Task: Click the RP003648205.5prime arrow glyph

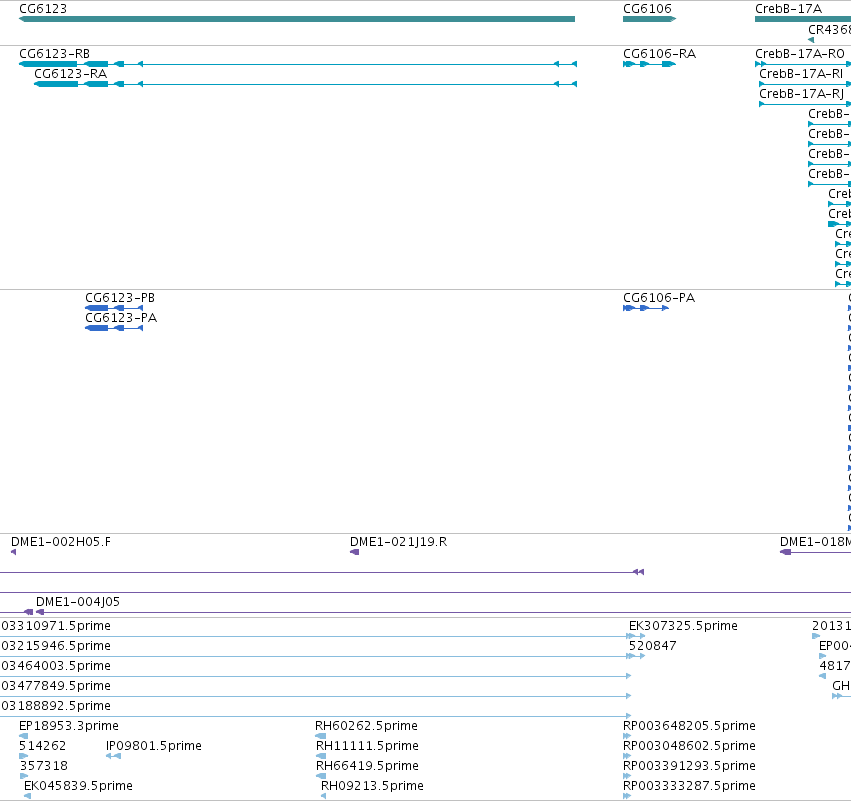Action: [x=627, y=736]
